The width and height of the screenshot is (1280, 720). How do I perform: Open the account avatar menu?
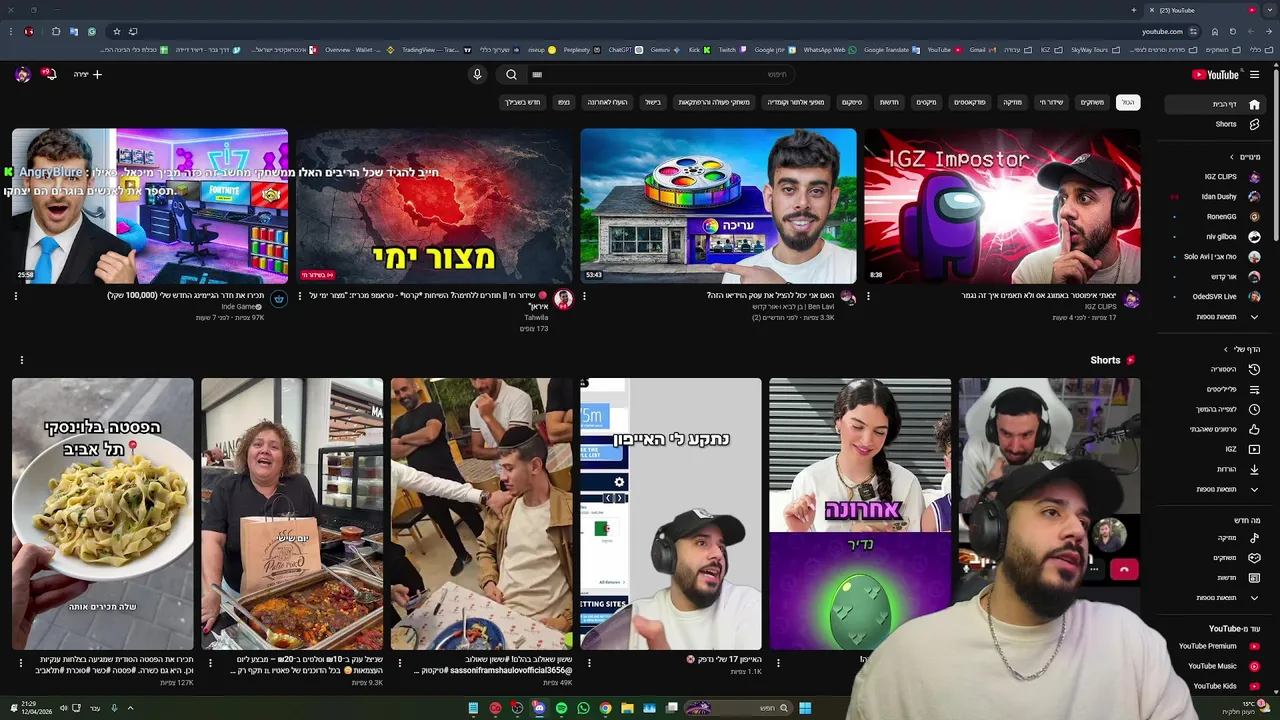22,74
